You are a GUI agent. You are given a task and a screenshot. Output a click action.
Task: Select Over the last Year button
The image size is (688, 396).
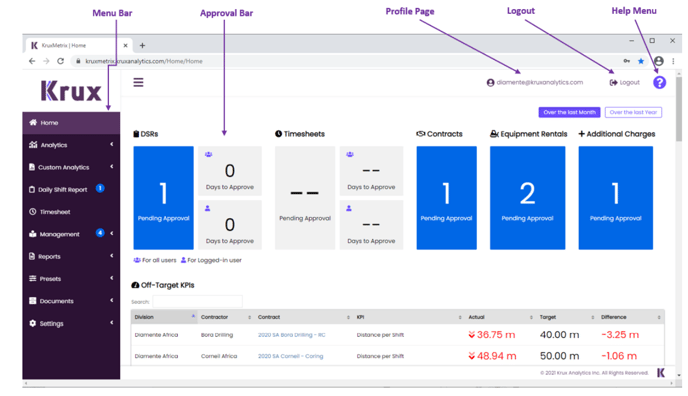coord(633,112)
